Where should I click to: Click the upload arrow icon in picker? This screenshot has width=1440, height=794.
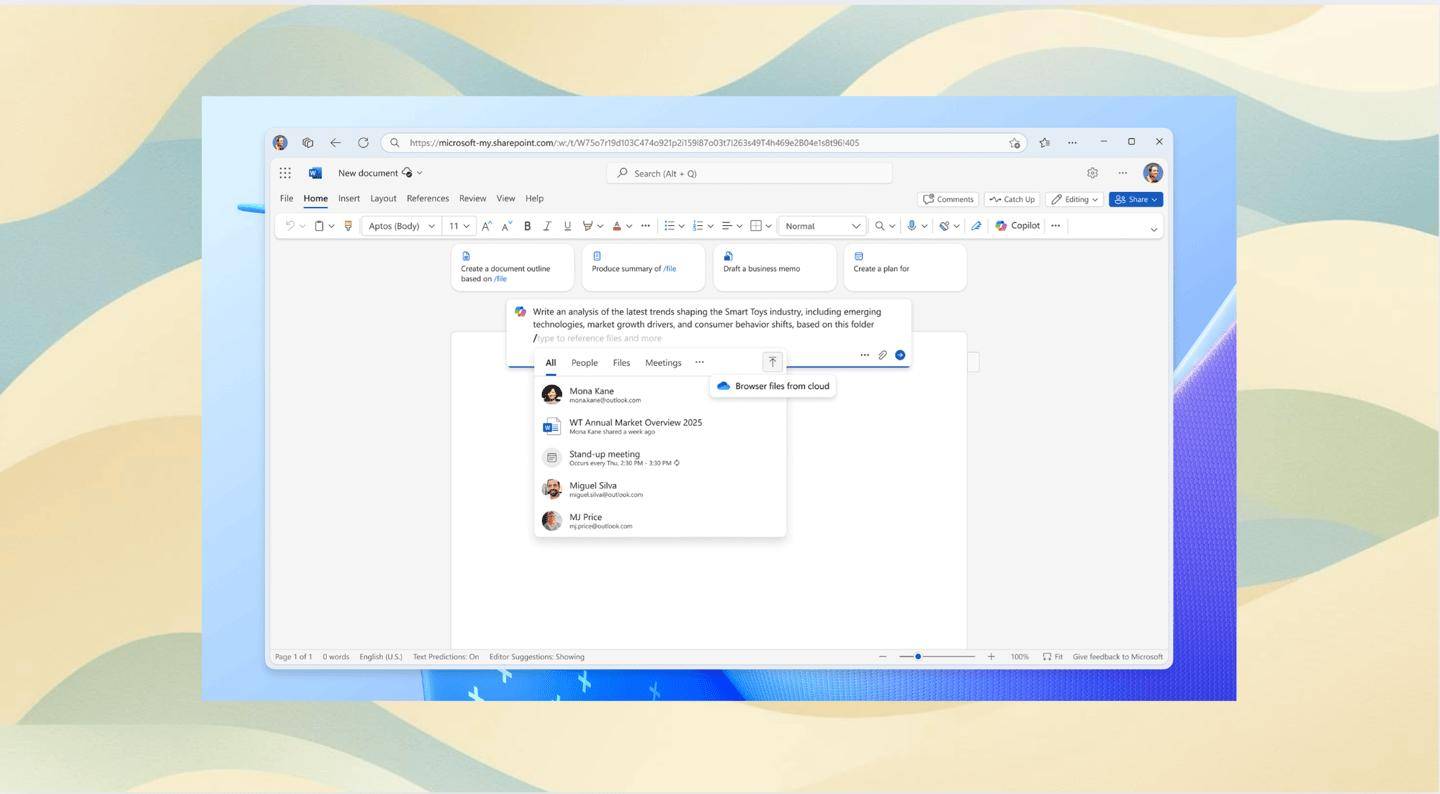tap(772, 362)
